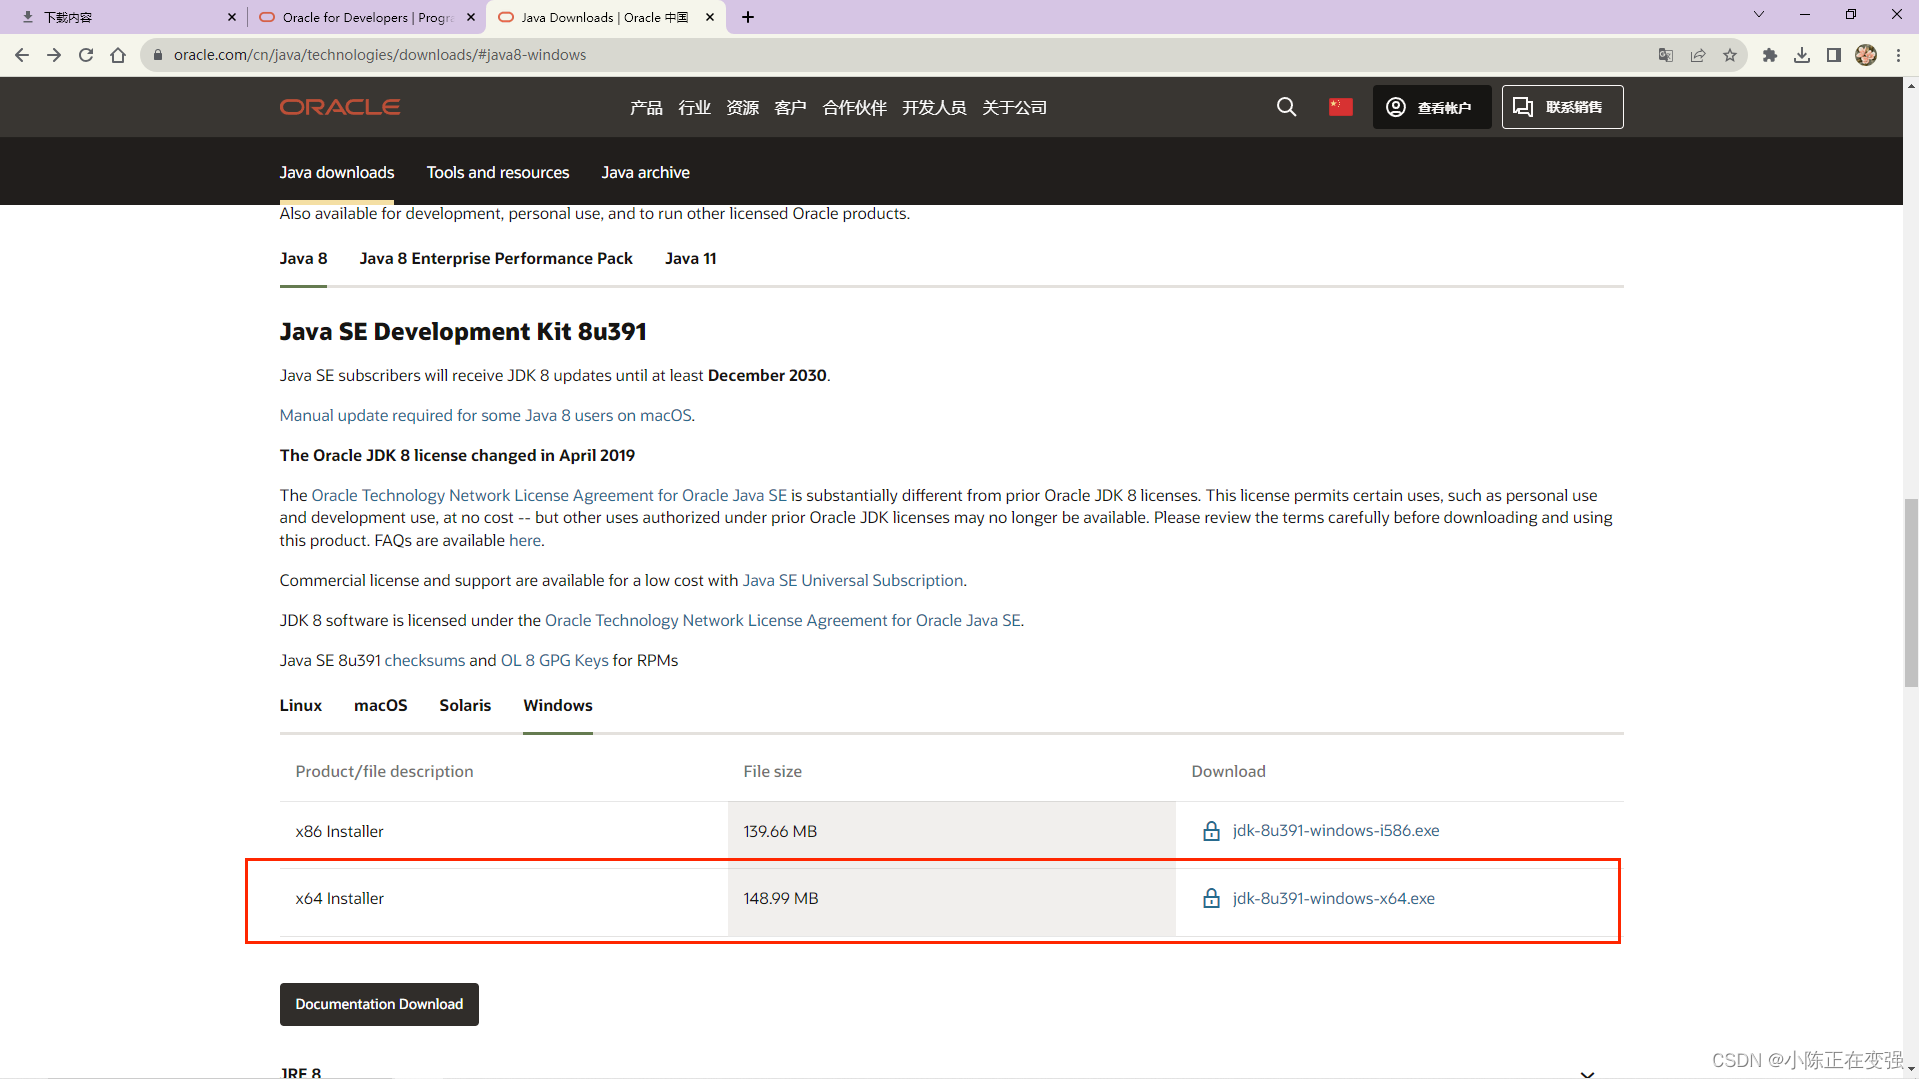Screen dimensions: 1919x1079
Task: Open the Chrome three-dot menu
Action: [x=1898, y=55]
